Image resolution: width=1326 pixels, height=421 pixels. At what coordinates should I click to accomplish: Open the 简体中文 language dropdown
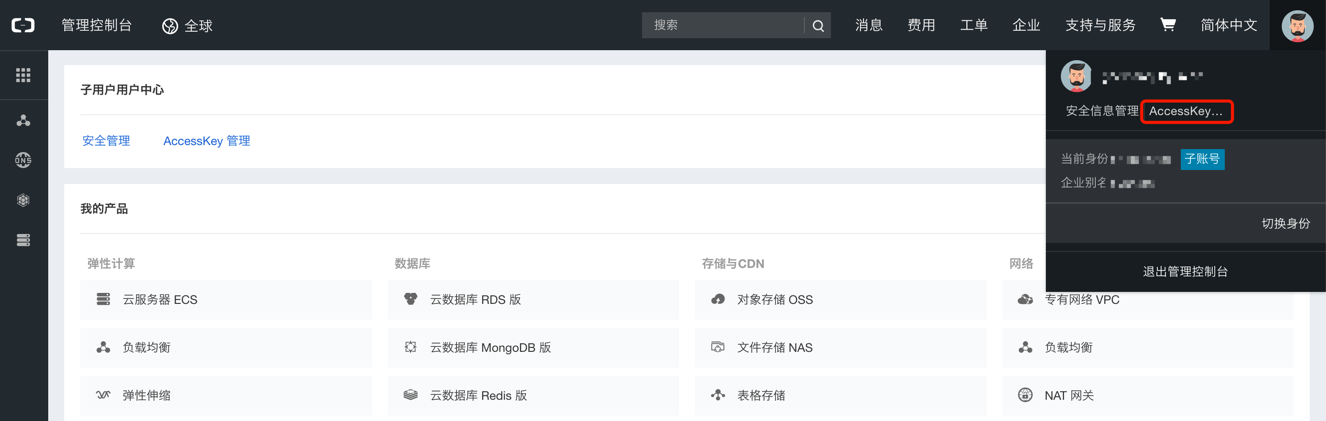click(x=1228, y=25)
